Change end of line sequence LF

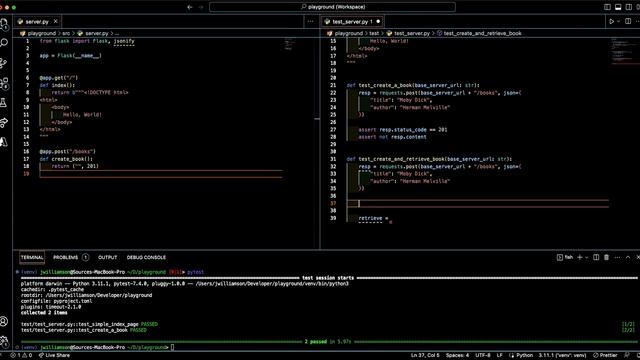500,356
